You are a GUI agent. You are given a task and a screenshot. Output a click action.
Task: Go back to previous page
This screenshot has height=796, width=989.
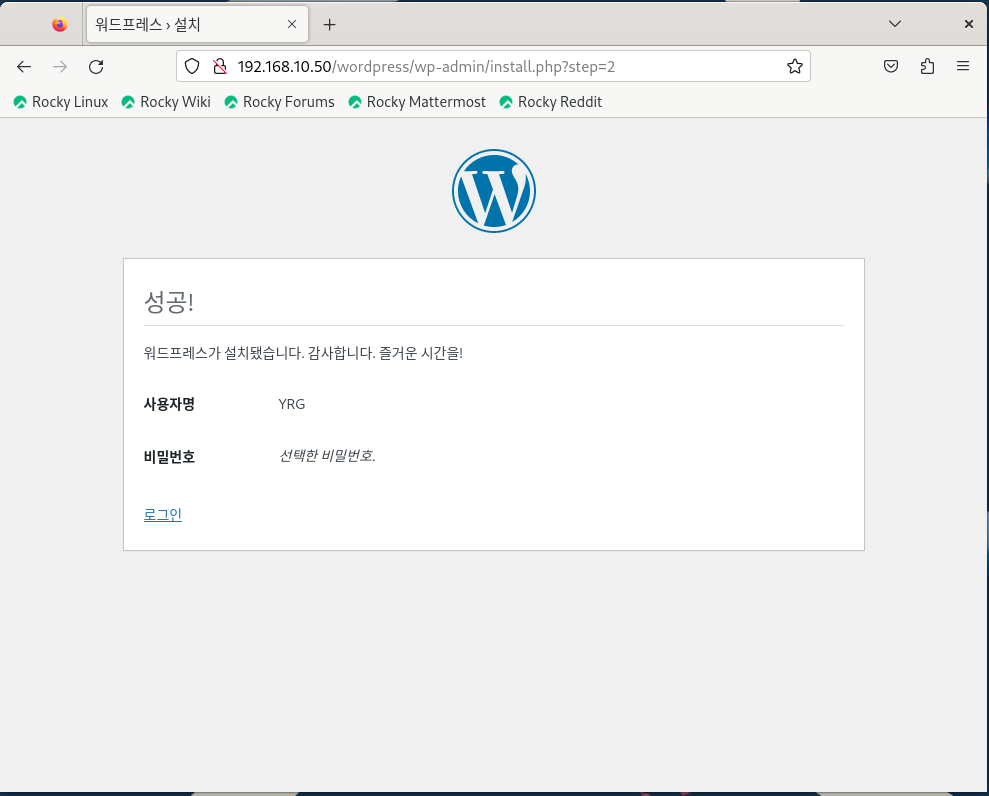24,67
